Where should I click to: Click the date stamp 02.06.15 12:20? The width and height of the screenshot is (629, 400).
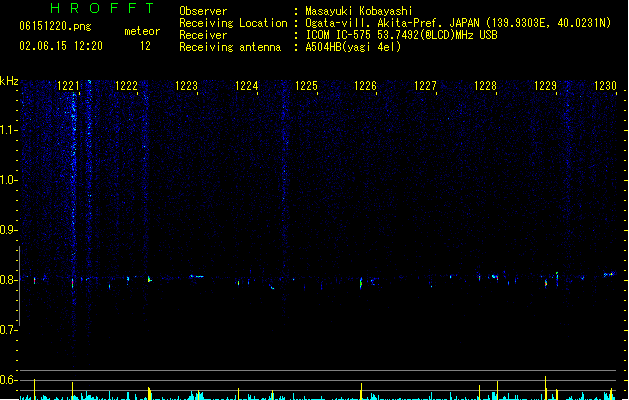point(61,46)
